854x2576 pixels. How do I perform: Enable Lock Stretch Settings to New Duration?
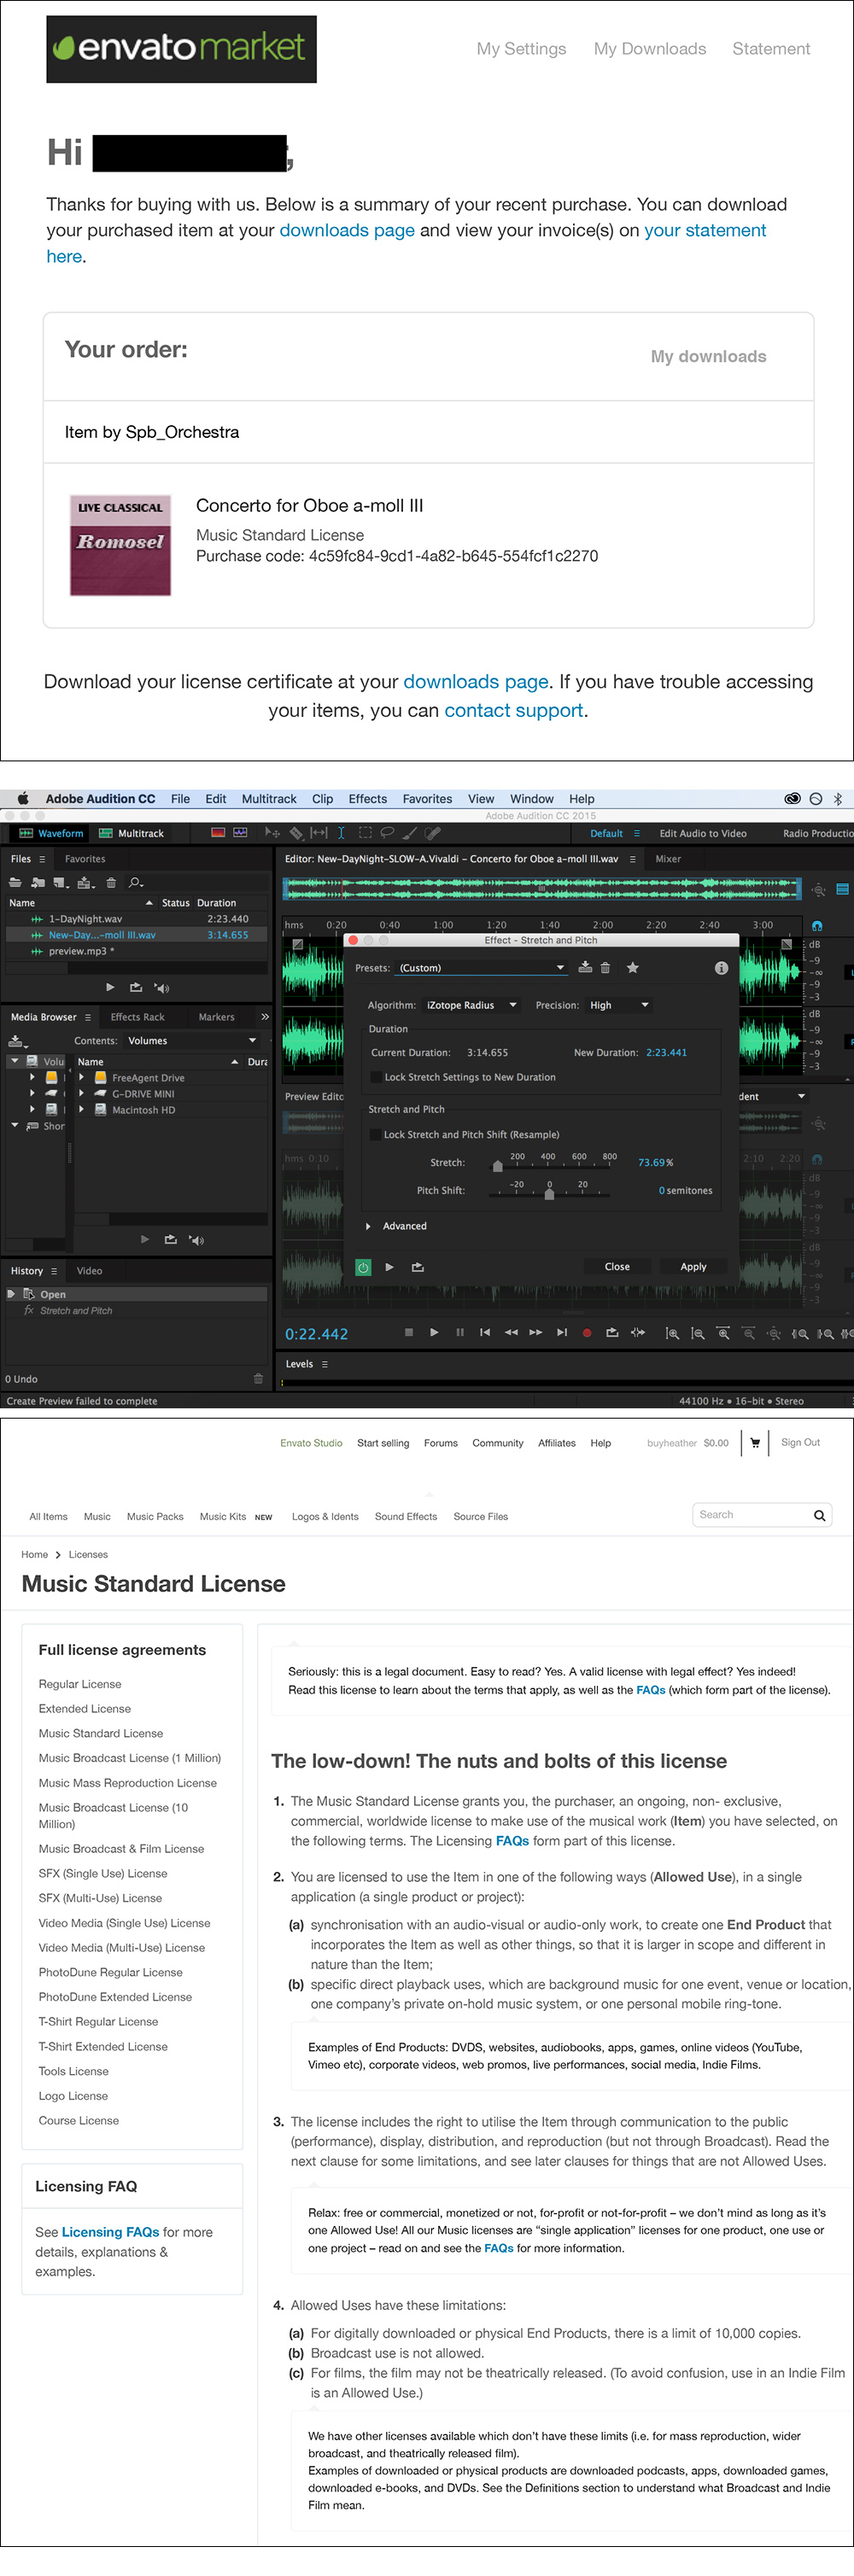tap(376, 1077)
